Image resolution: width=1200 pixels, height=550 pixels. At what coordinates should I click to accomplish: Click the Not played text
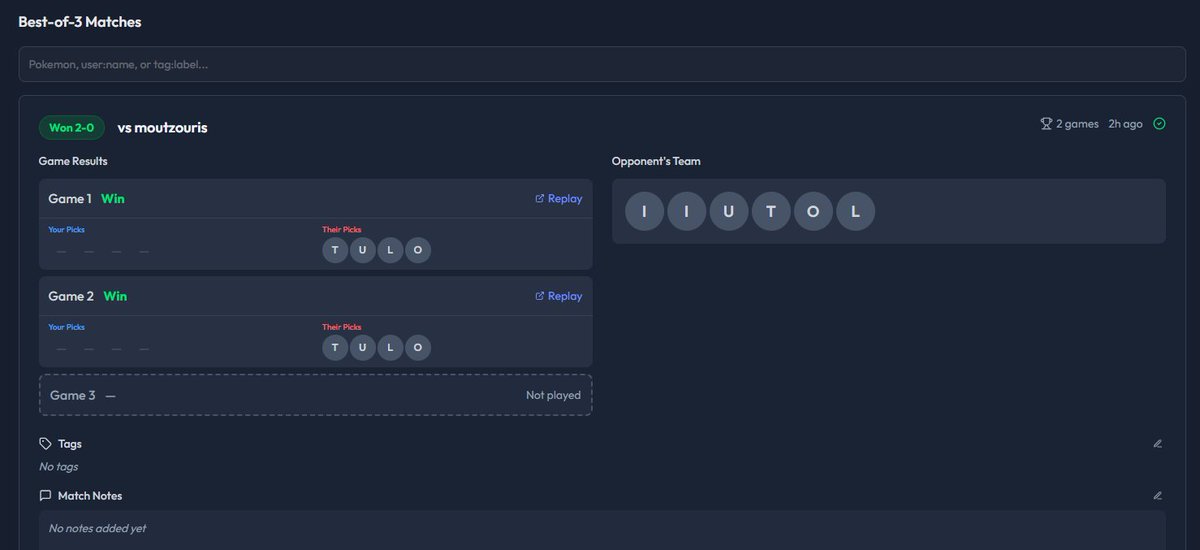553,395
